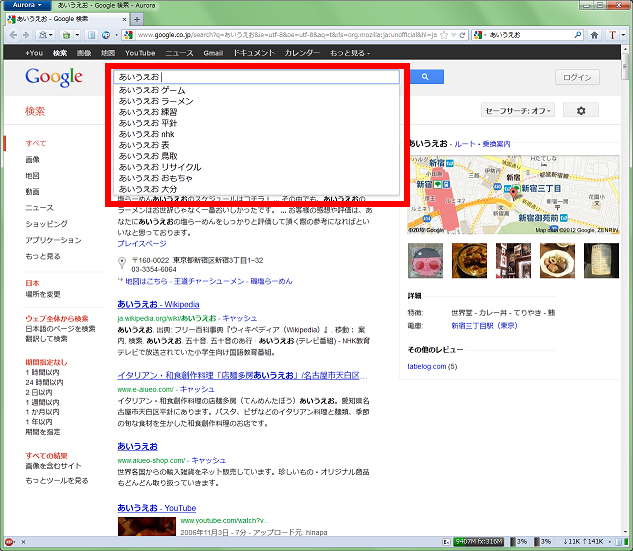This screenshot has width=633, height=551.
Task: Open the tabelog.com review link
Action: click(x=427, y=367)
